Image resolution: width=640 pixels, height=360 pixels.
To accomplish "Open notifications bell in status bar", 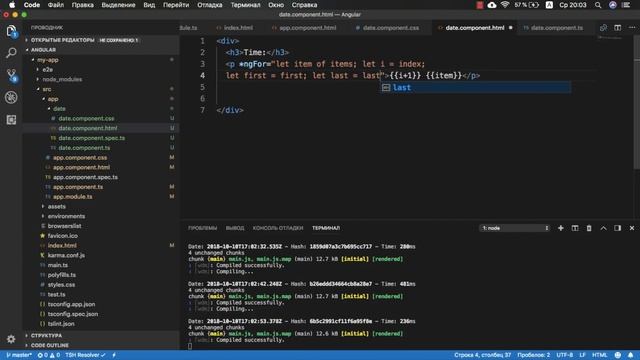I will coord(631,355).
